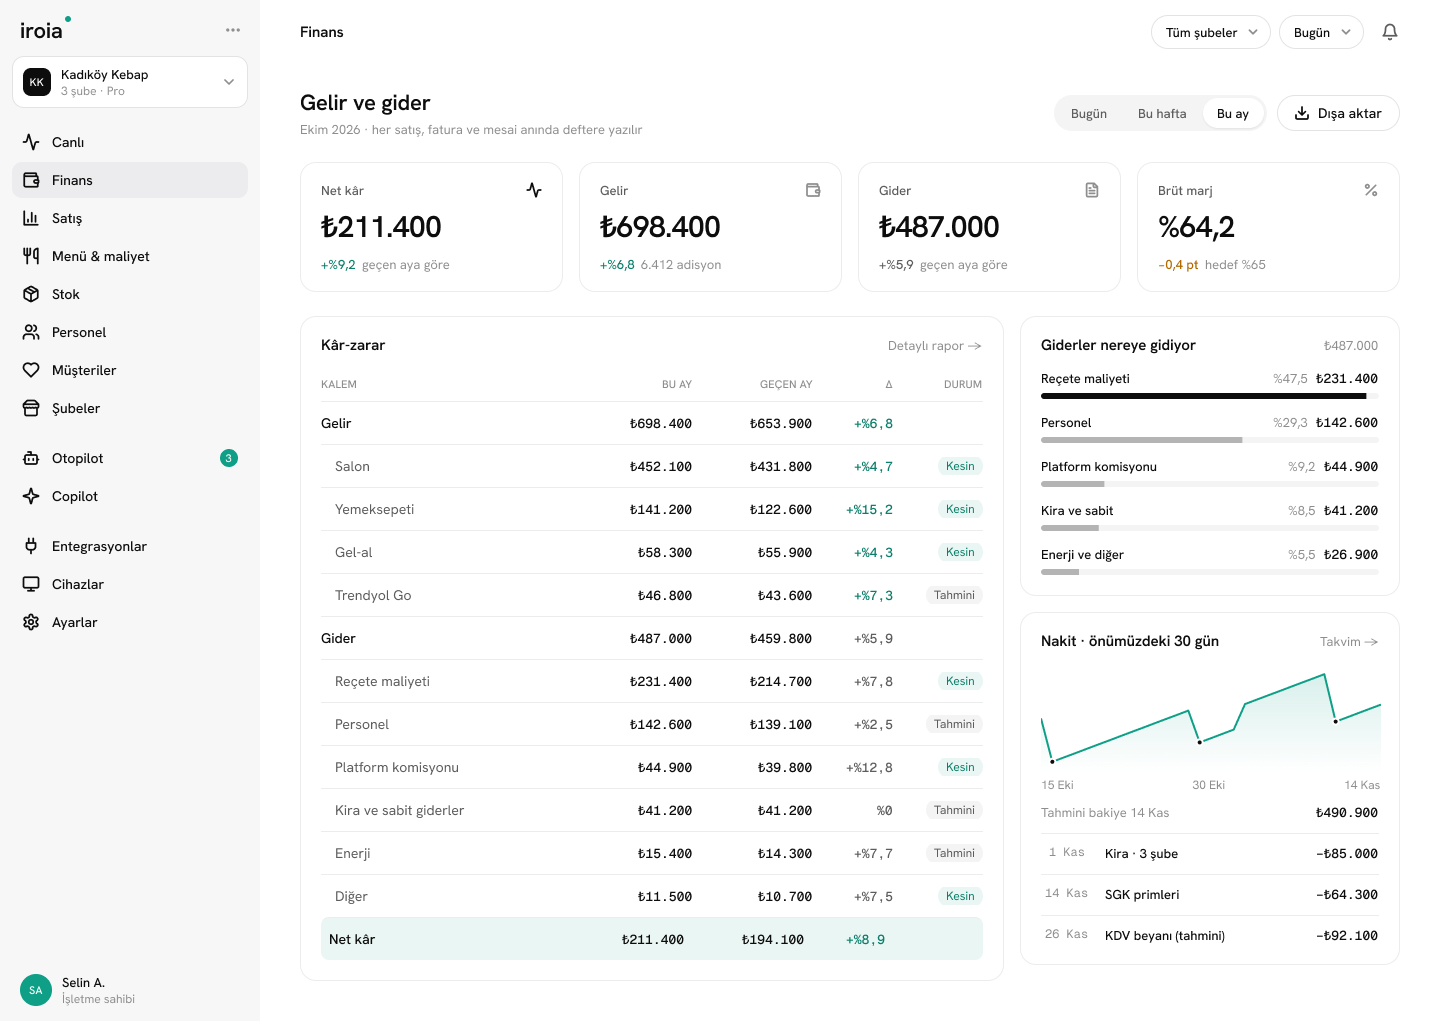
Task: Switch period to Bu hafta tab
Action: point(1162,113)
